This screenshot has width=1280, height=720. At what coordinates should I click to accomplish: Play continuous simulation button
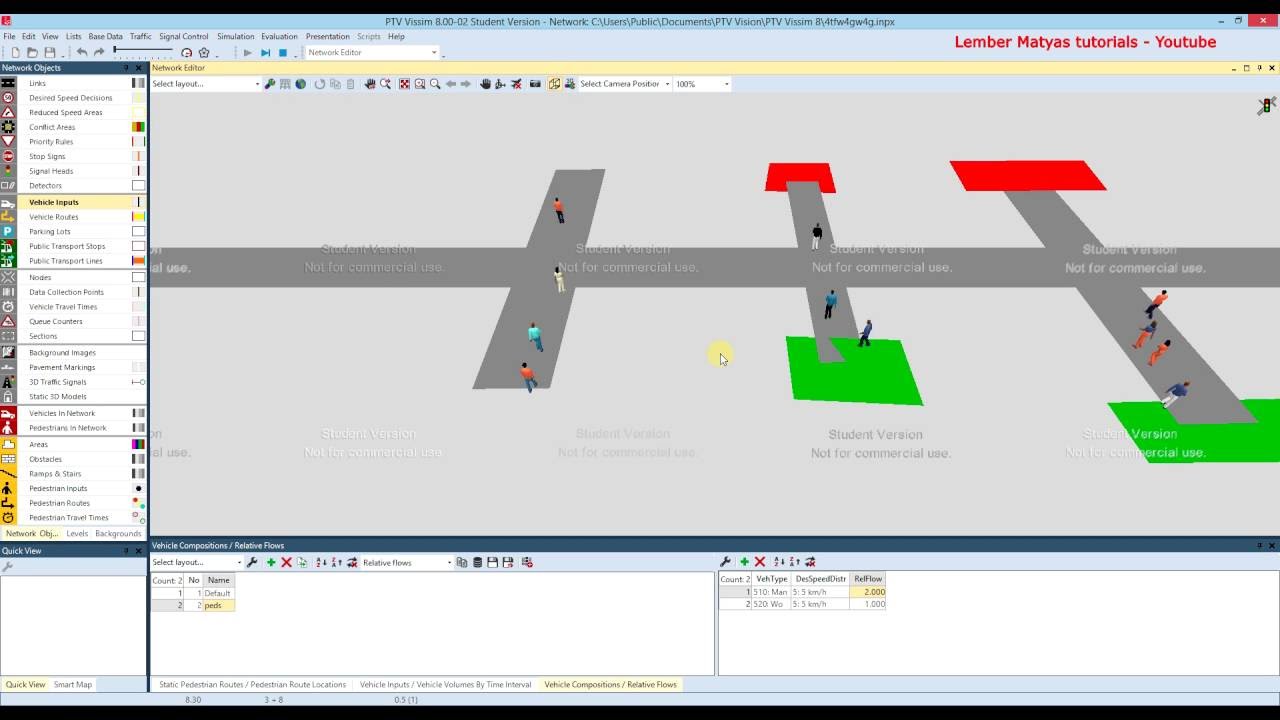tap(247, 53)
